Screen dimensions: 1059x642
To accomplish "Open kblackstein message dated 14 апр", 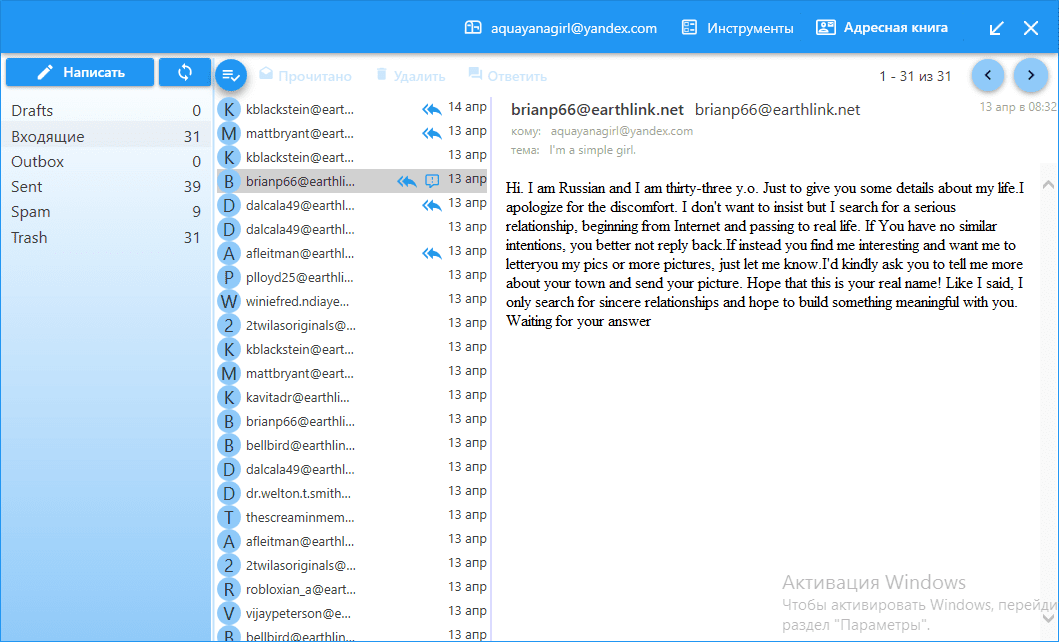I will pyautogui.click(x=352, y=109).
